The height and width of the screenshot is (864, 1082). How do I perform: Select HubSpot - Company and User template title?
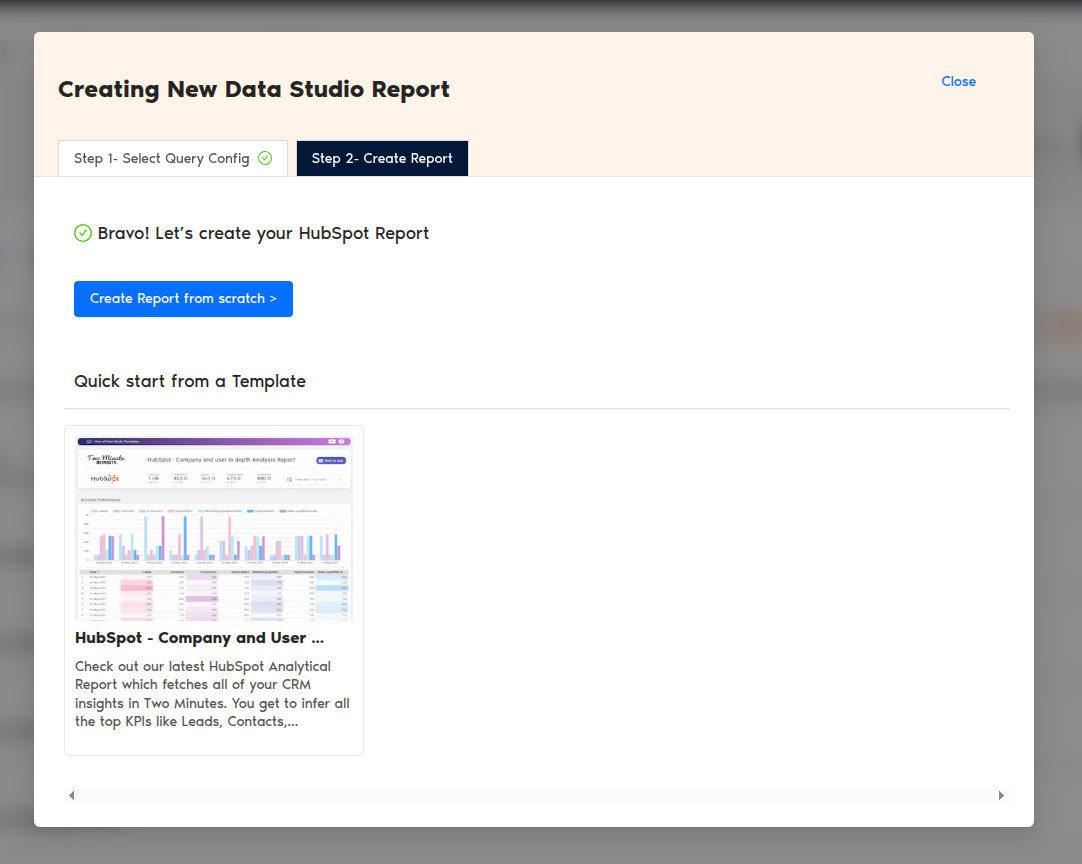pyautogui.click(x=199, y=638)
